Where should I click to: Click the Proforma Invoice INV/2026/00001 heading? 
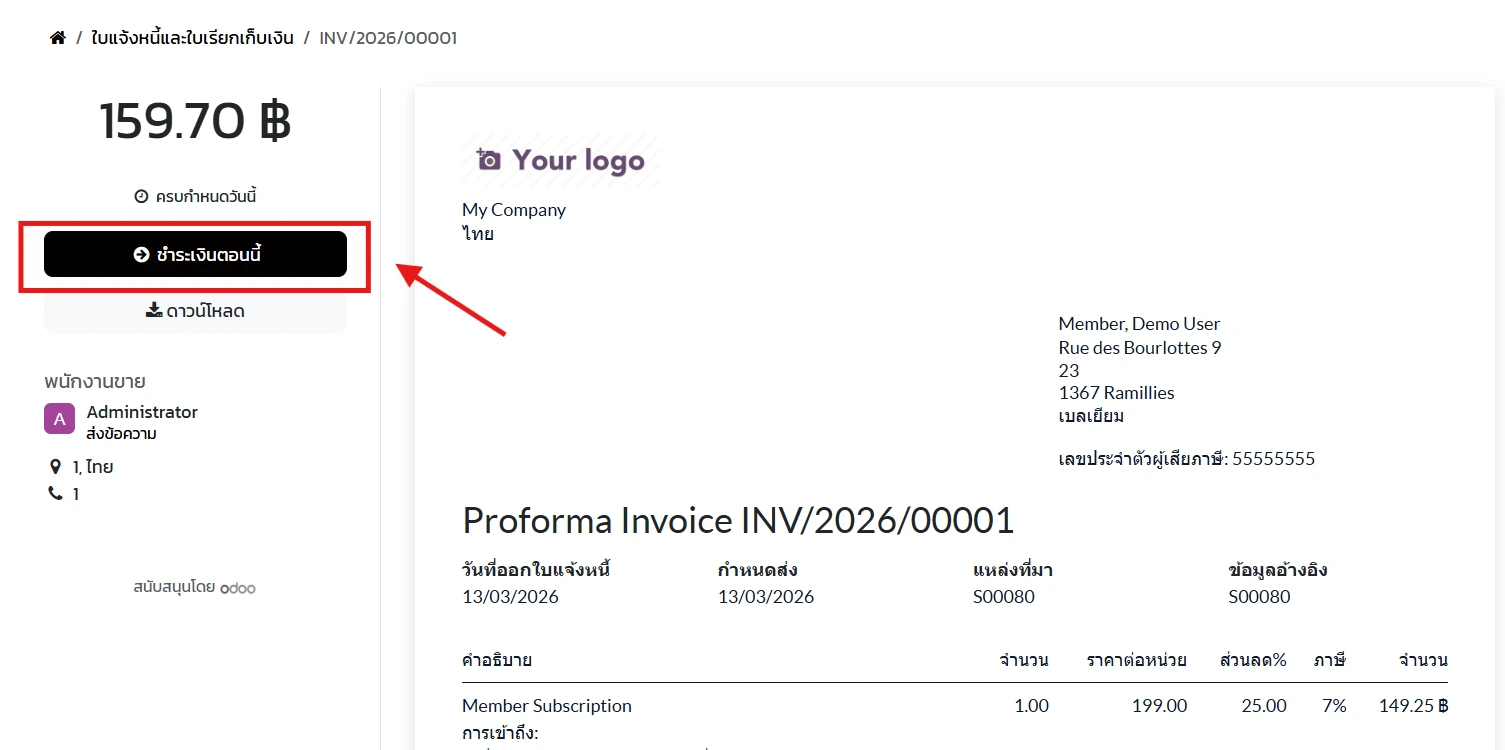tap(738, 520)
